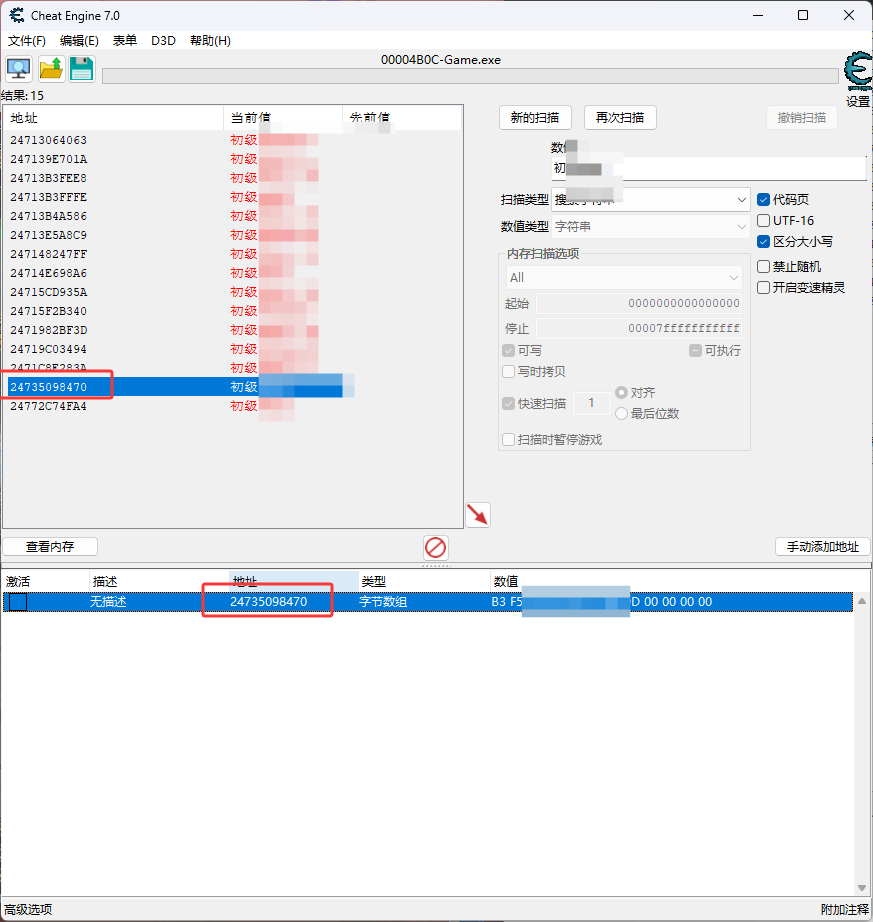Toggle the 代码页 checkbox
The width and height of the screenshot is (873, 922).
tap(764, 199)
